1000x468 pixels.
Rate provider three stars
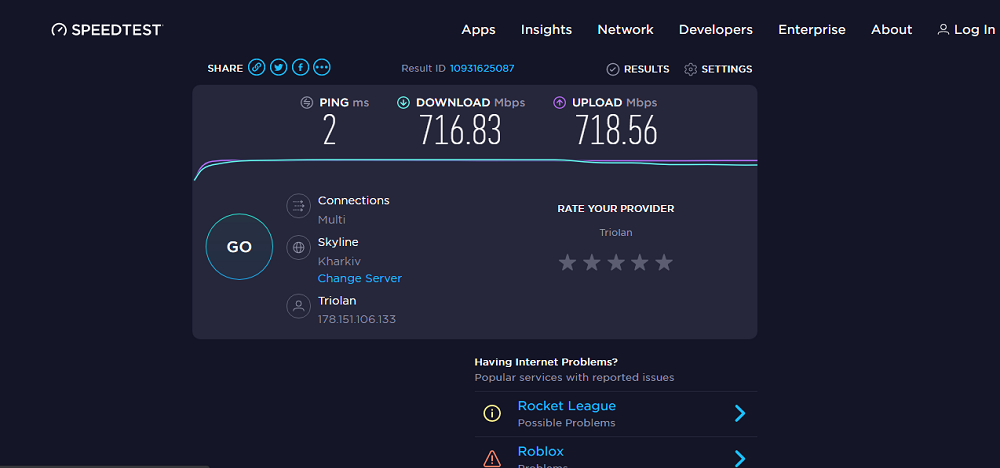tap(615, 262)
